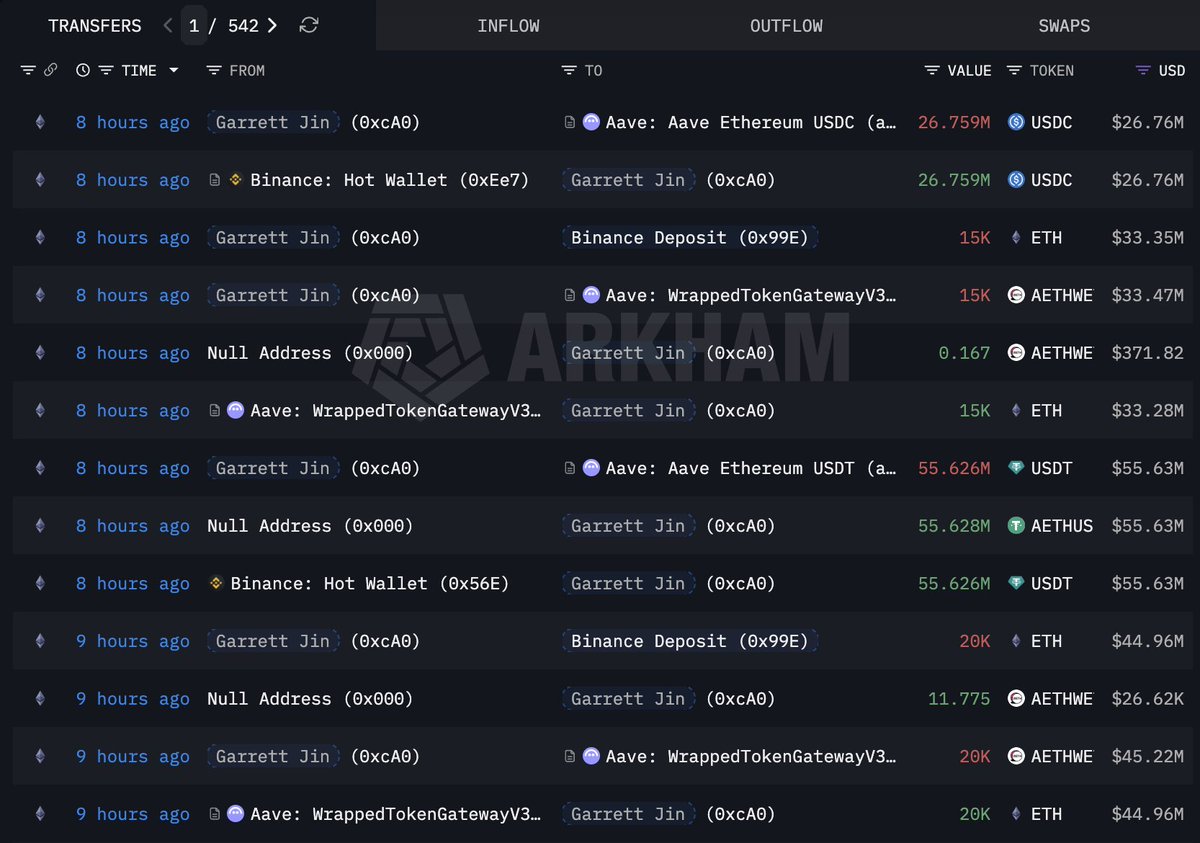The height and width of the screenshot is (843, 1200).
Task: Click Binance logo icon beside Hot Wallet (0x56E)
Action: pos(216,583)
